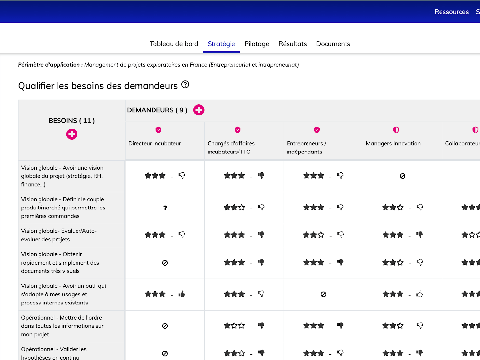480x360 pixels.
Task: Set star rating in Obtenir documents row, Managers innovation
Action: pos(393,262)
